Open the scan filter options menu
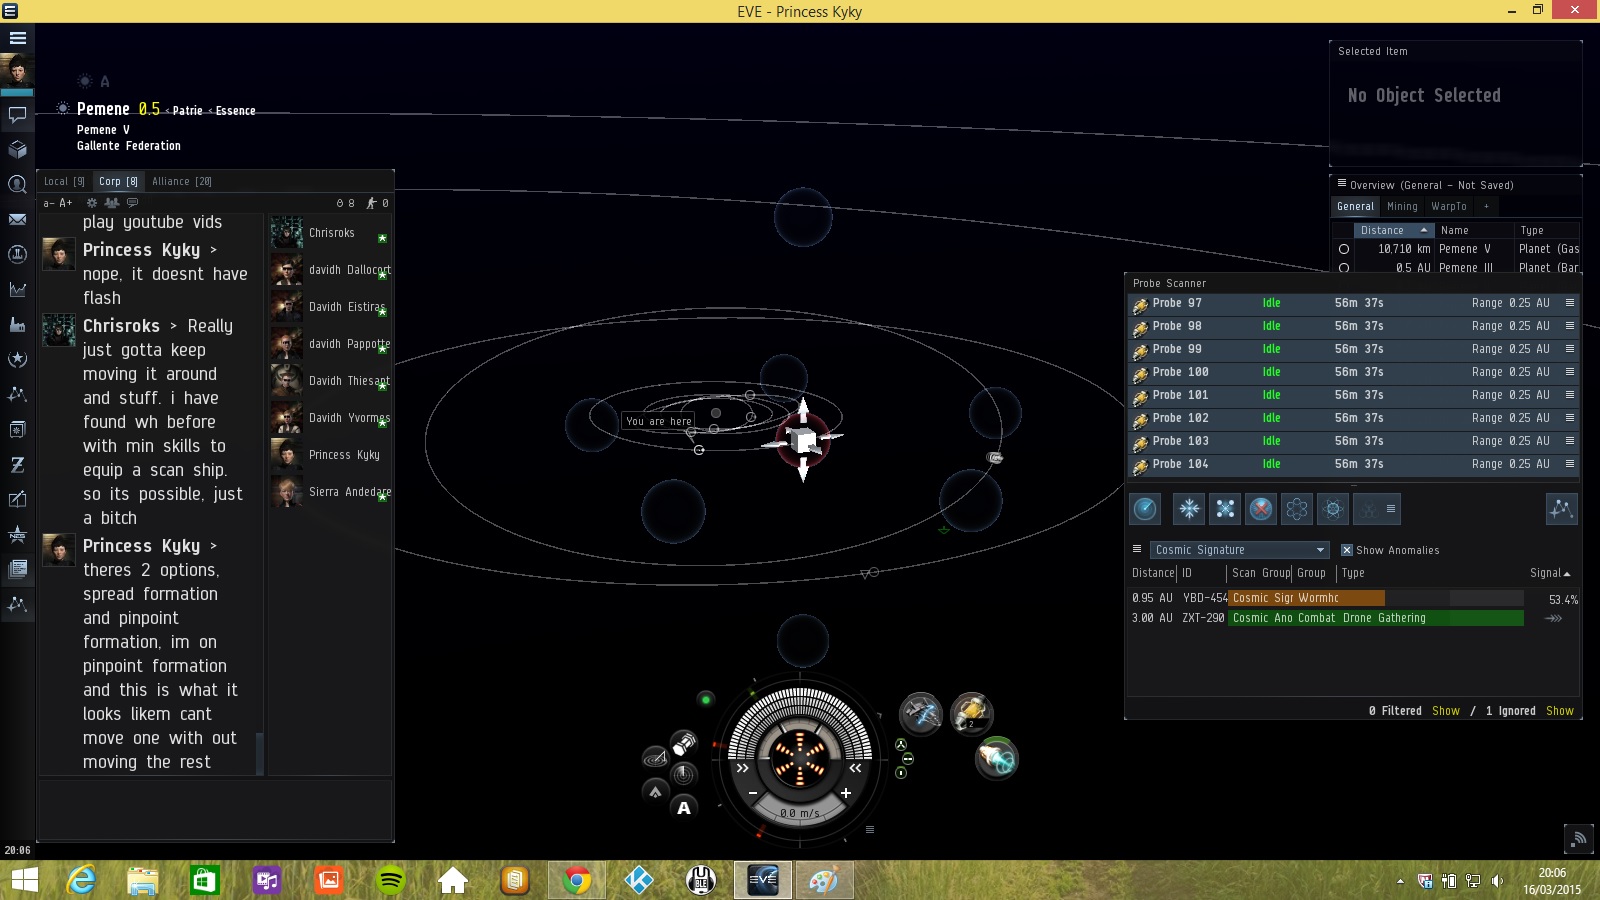 (x=1136, y=549)
